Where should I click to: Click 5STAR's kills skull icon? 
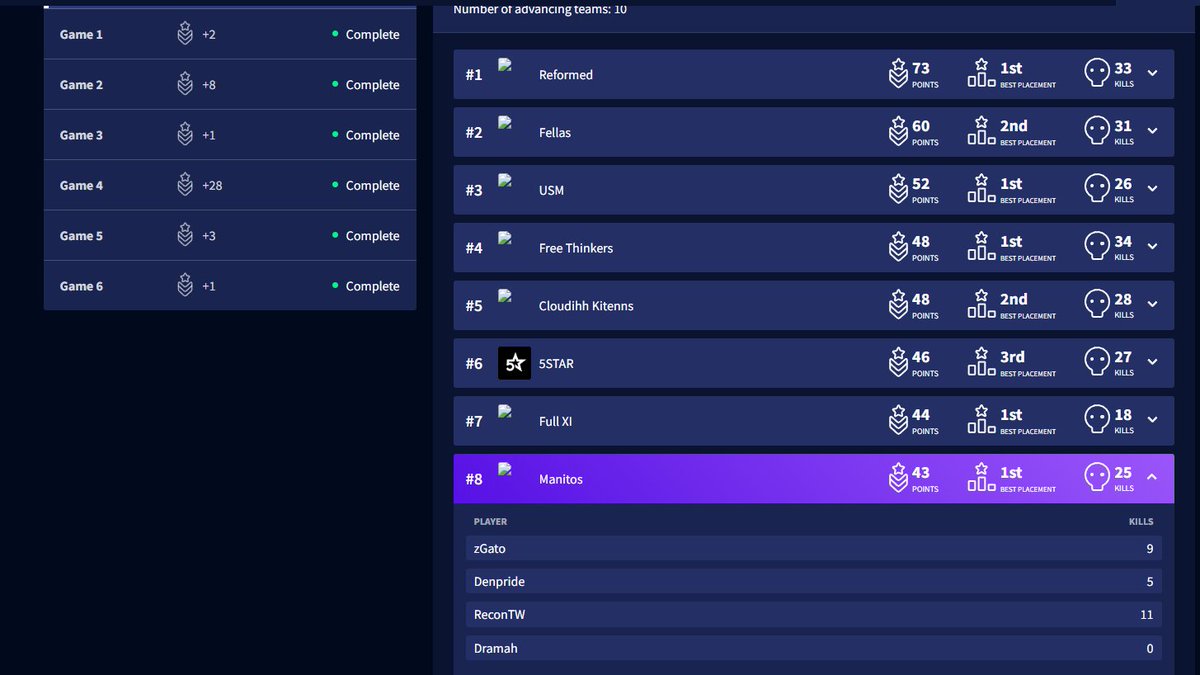click(1097, 363)
